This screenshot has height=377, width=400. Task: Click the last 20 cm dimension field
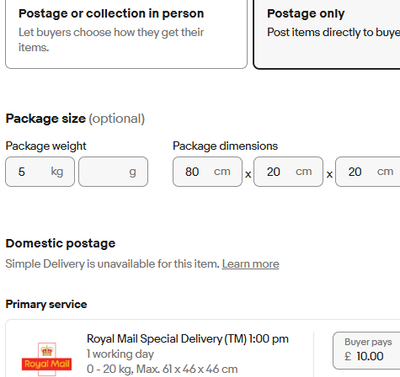tap(368, 172)
